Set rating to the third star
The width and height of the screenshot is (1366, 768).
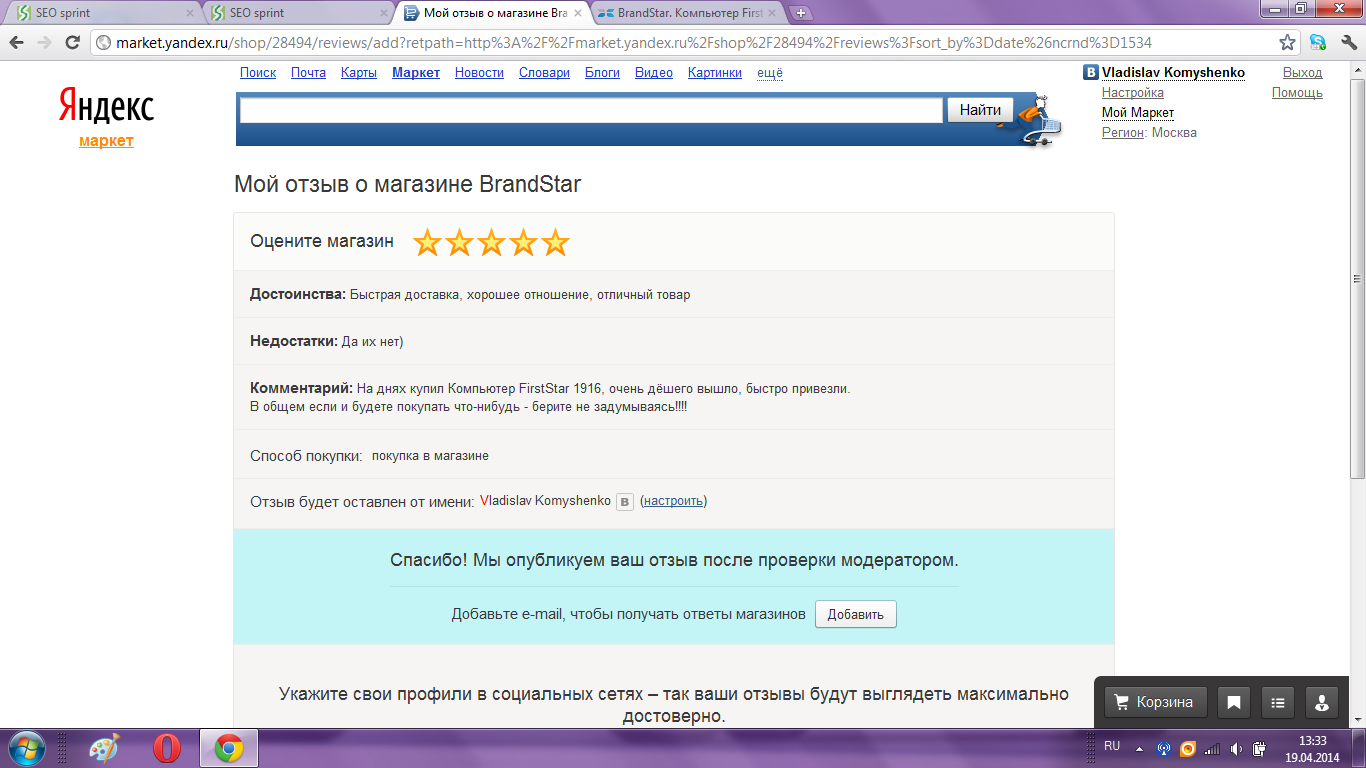coord(491,242)
